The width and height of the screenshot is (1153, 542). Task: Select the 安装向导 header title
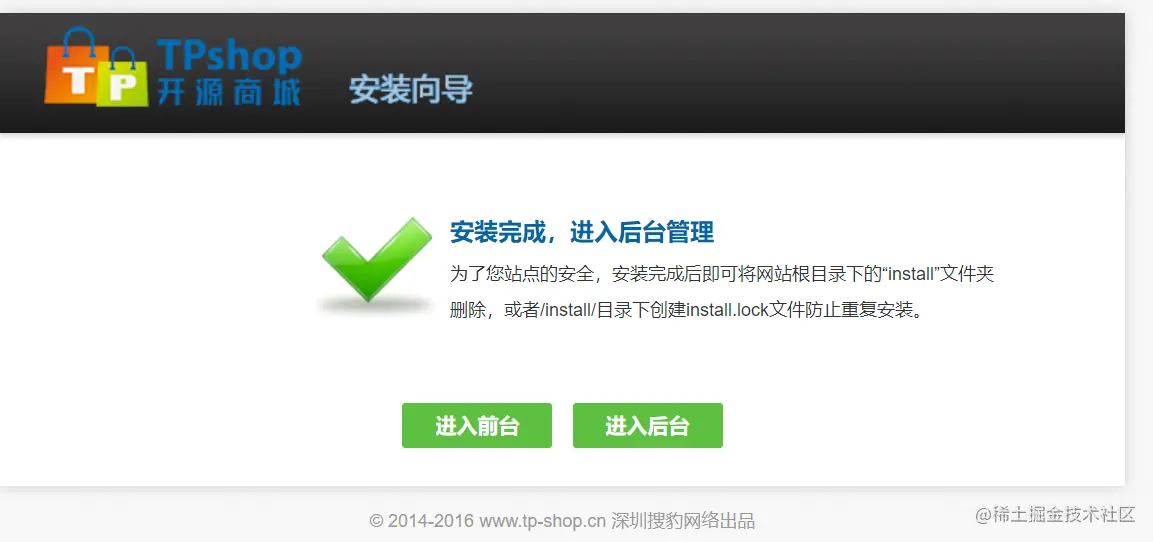click(410, 90)
